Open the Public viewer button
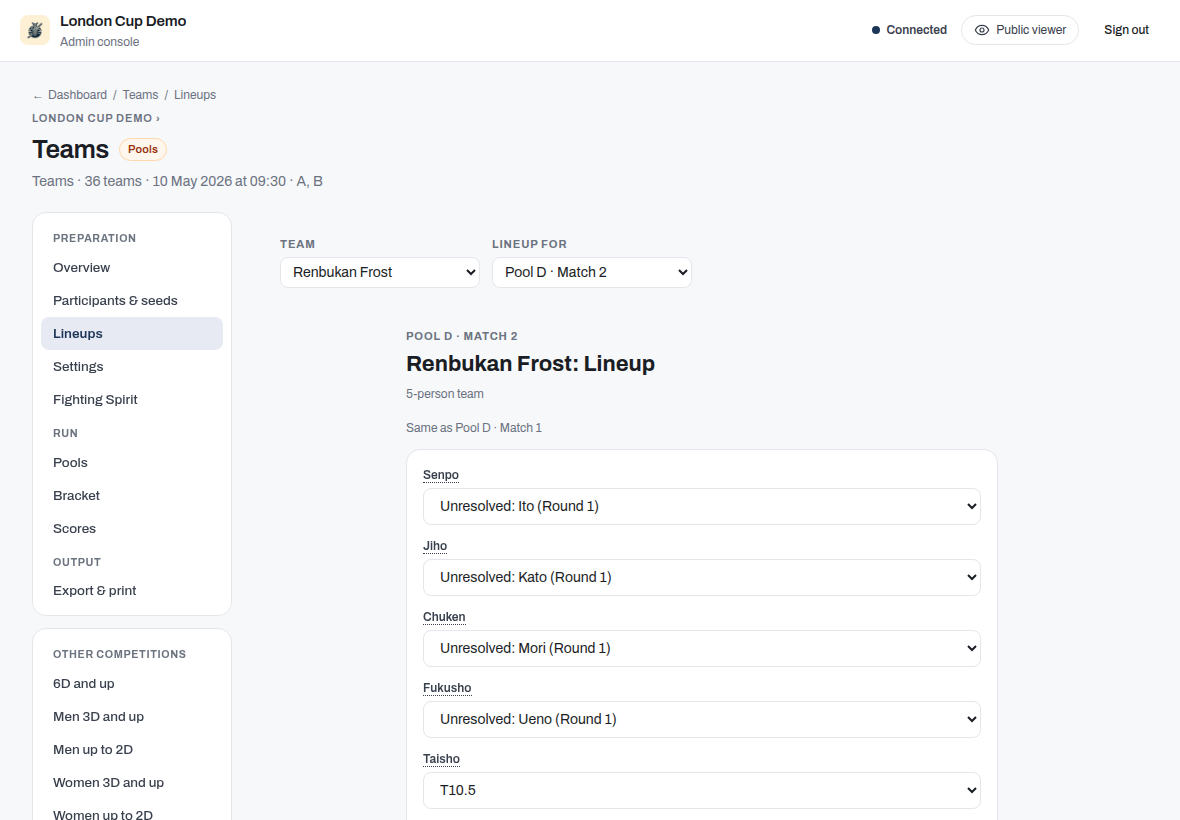Image resolution: width=1180 pixels, height=820 pixels. (1020, 30)
